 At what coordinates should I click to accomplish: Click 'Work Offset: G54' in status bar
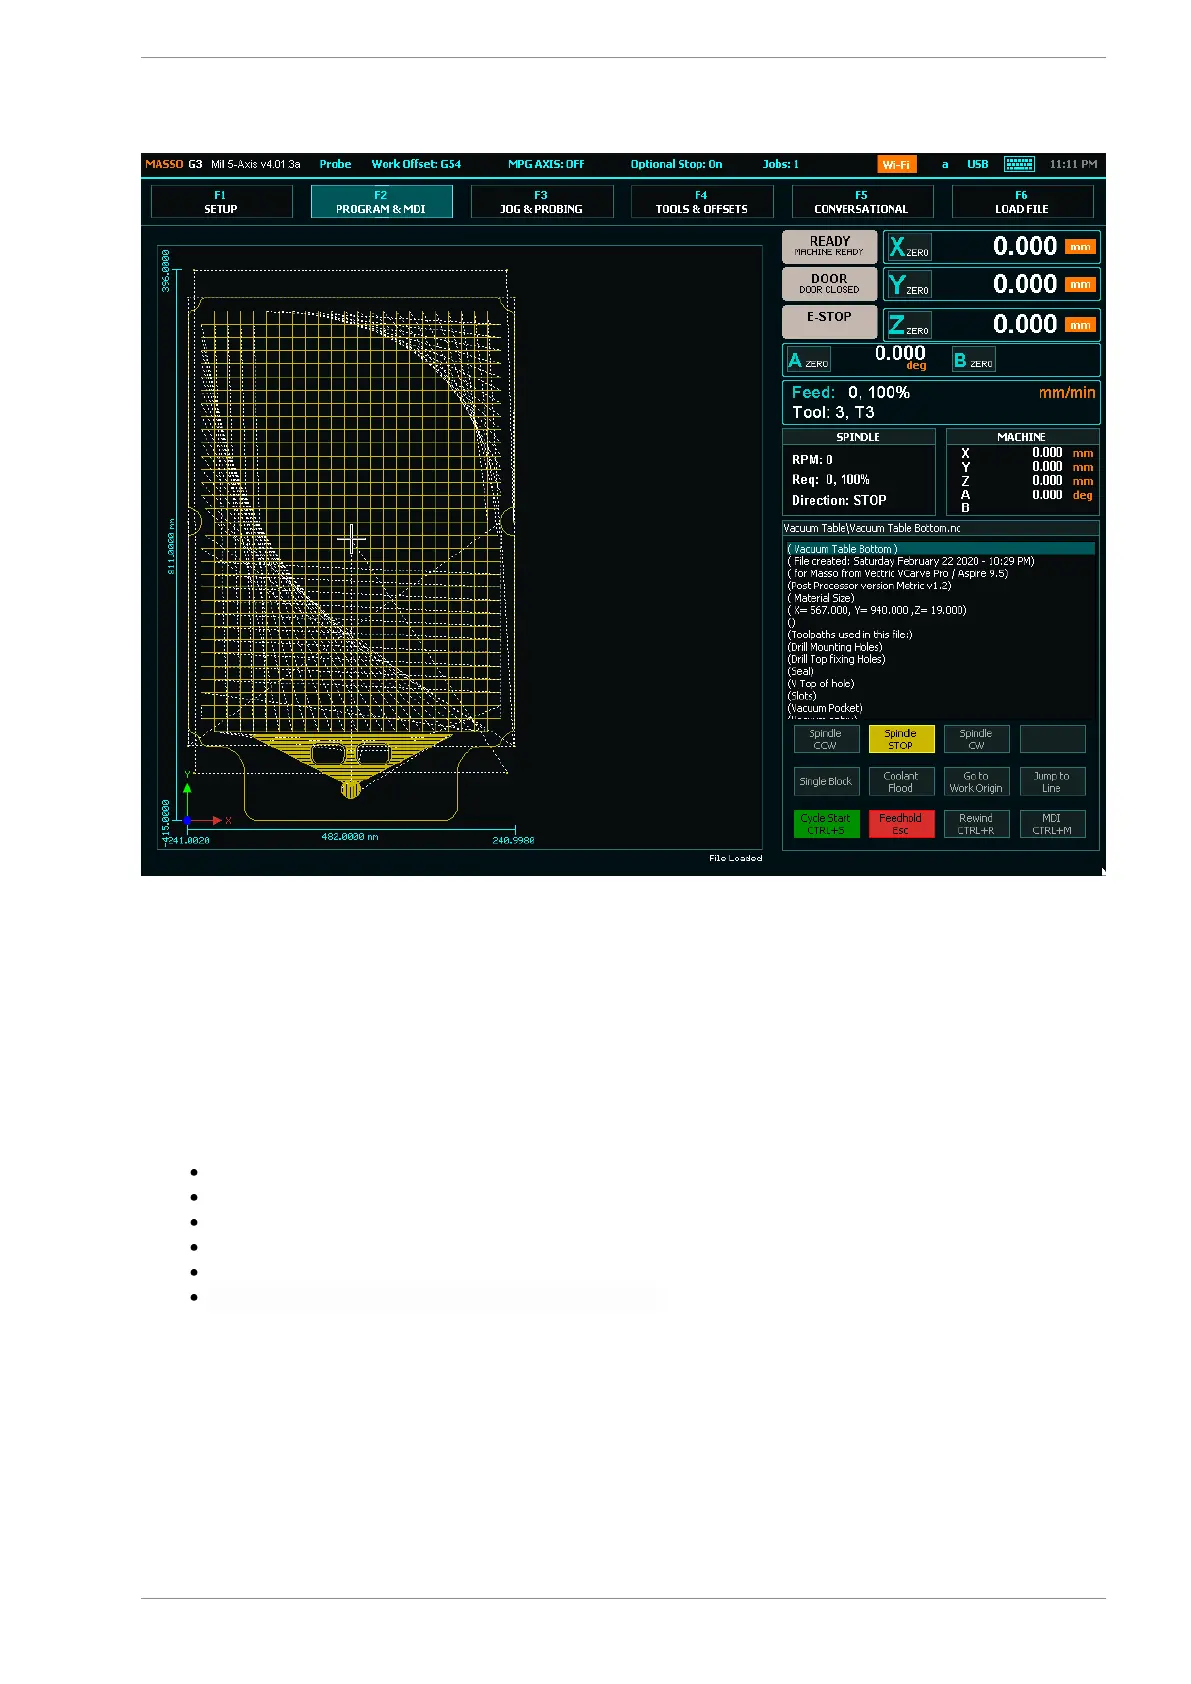tap(416, 164)
